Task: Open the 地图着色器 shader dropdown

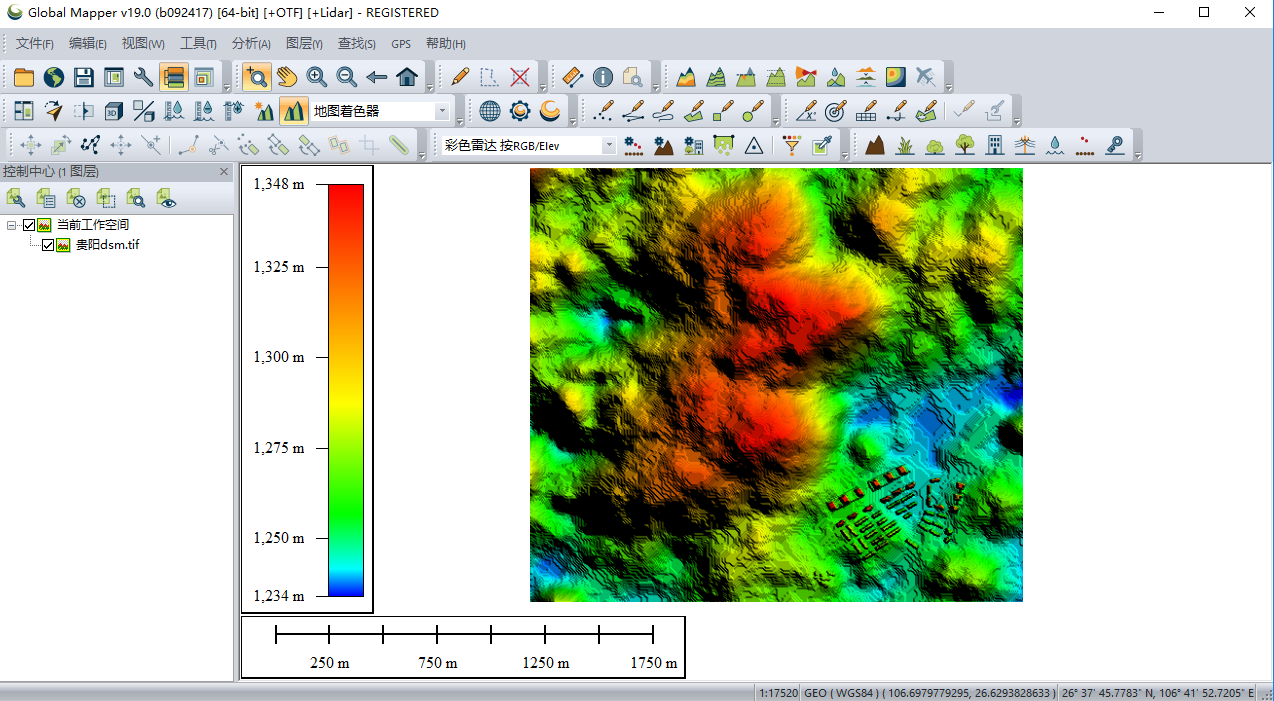Action: click(x=441, y=111)
